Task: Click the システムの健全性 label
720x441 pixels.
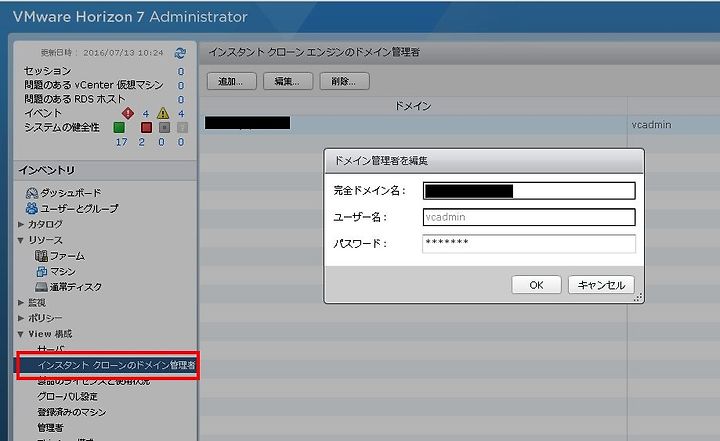Action: click(x=62, y=127)
